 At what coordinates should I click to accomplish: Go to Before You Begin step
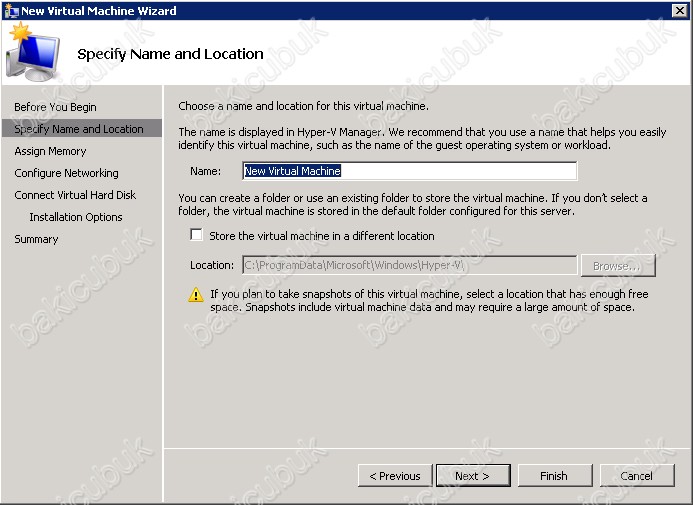(55, 107)
